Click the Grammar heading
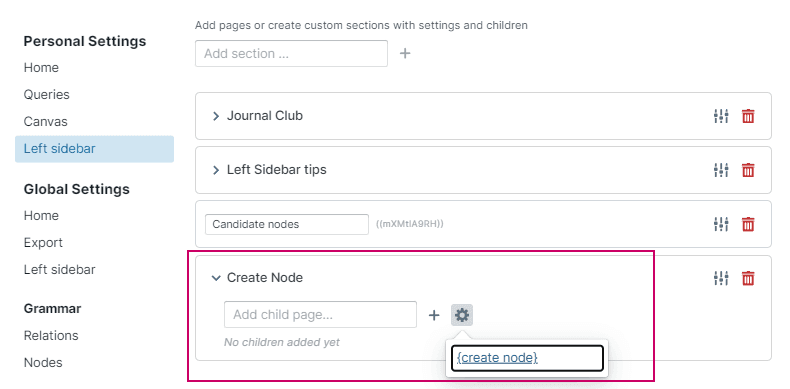 tap(52, 308)
